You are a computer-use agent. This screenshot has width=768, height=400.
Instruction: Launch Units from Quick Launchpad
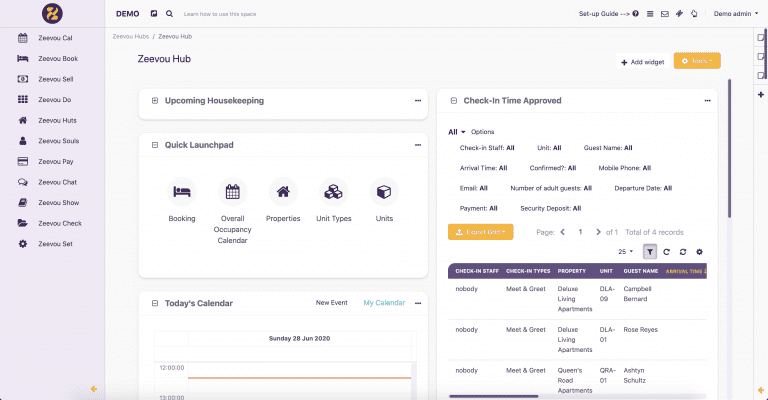pos(384,200)
